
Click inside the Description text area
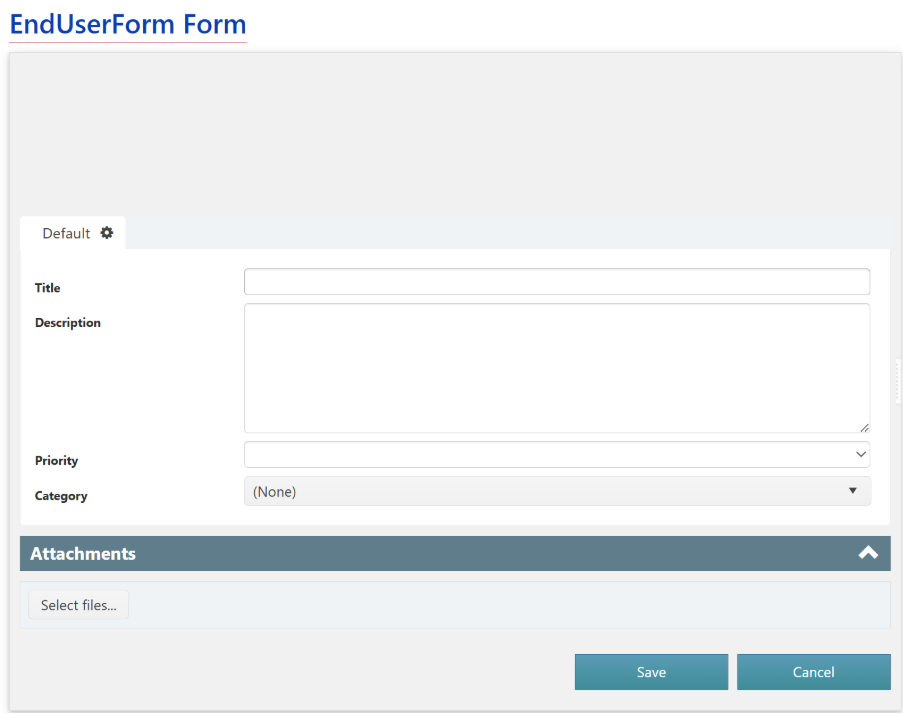(x=556, y=367)
